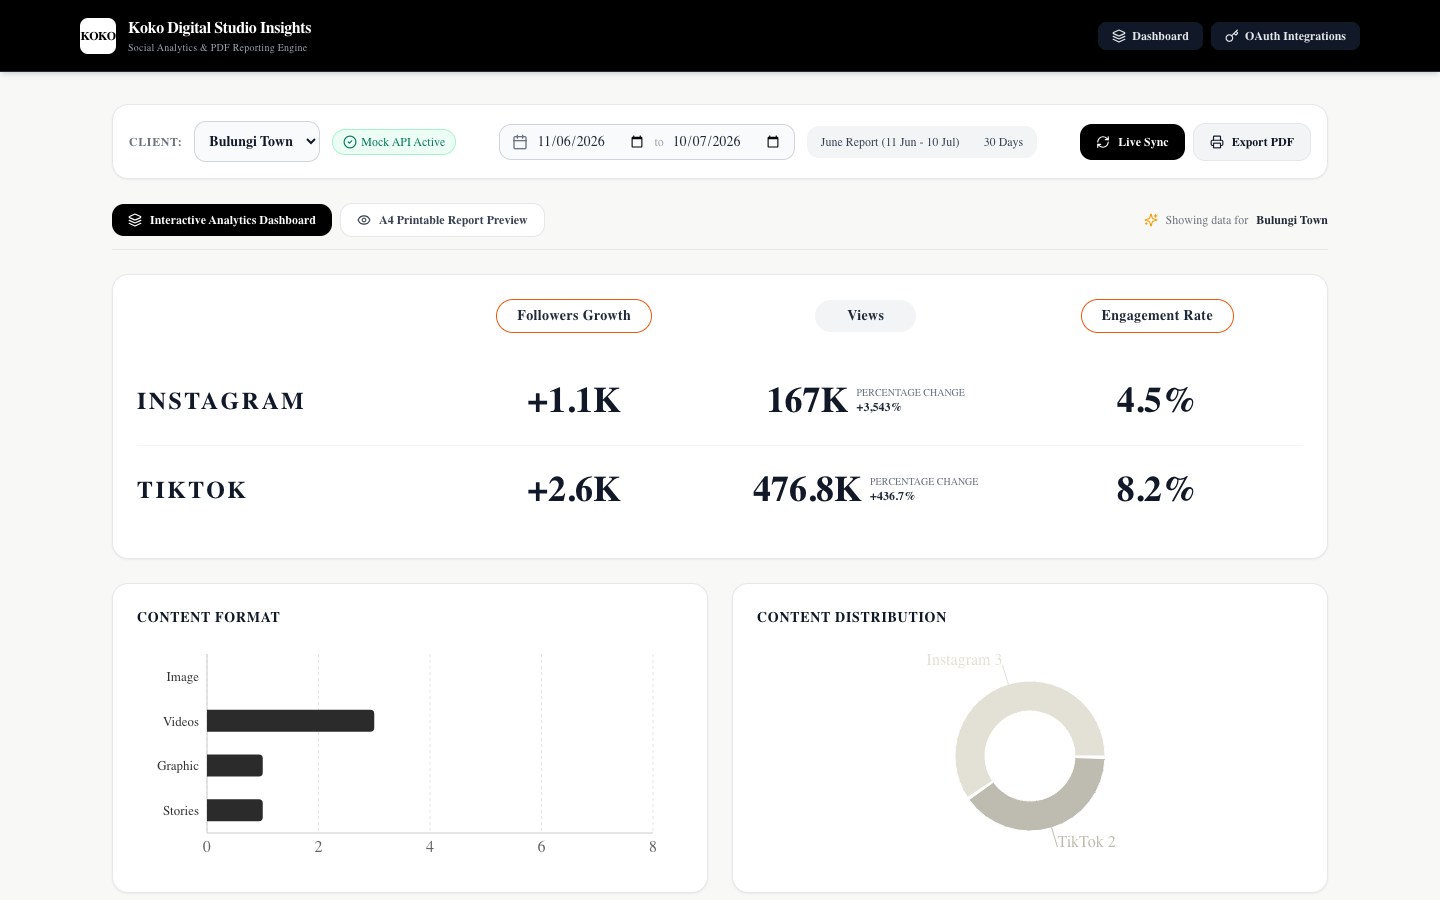Click the Graphic bar in Content Format chart
Screen dimensions: 1440x900
235,766
